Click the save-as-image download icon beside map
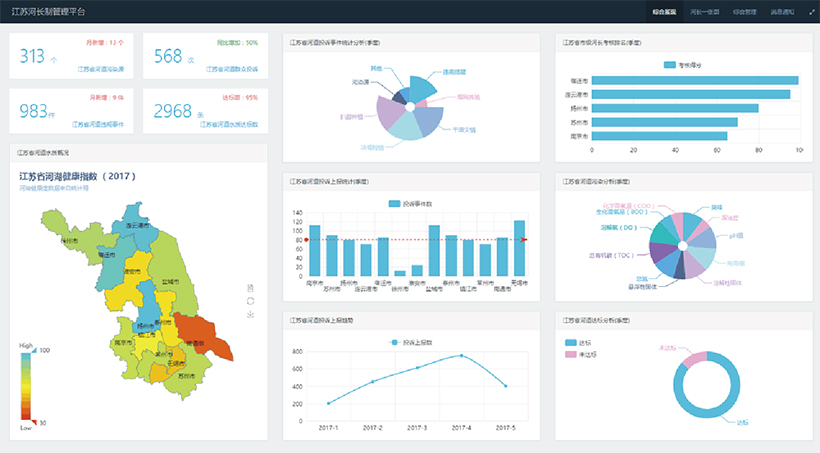The height and width of the screenshot is (453, 820). [249, 314]
